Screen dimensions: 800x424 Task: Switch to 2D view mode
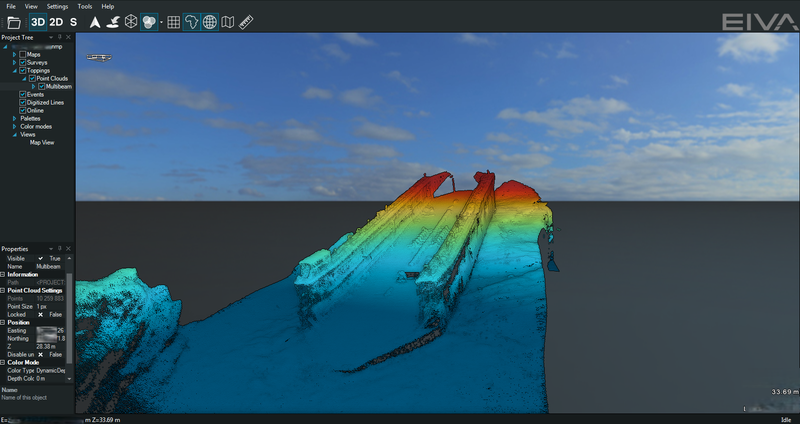pyautogui.click(x=57, y=21)
